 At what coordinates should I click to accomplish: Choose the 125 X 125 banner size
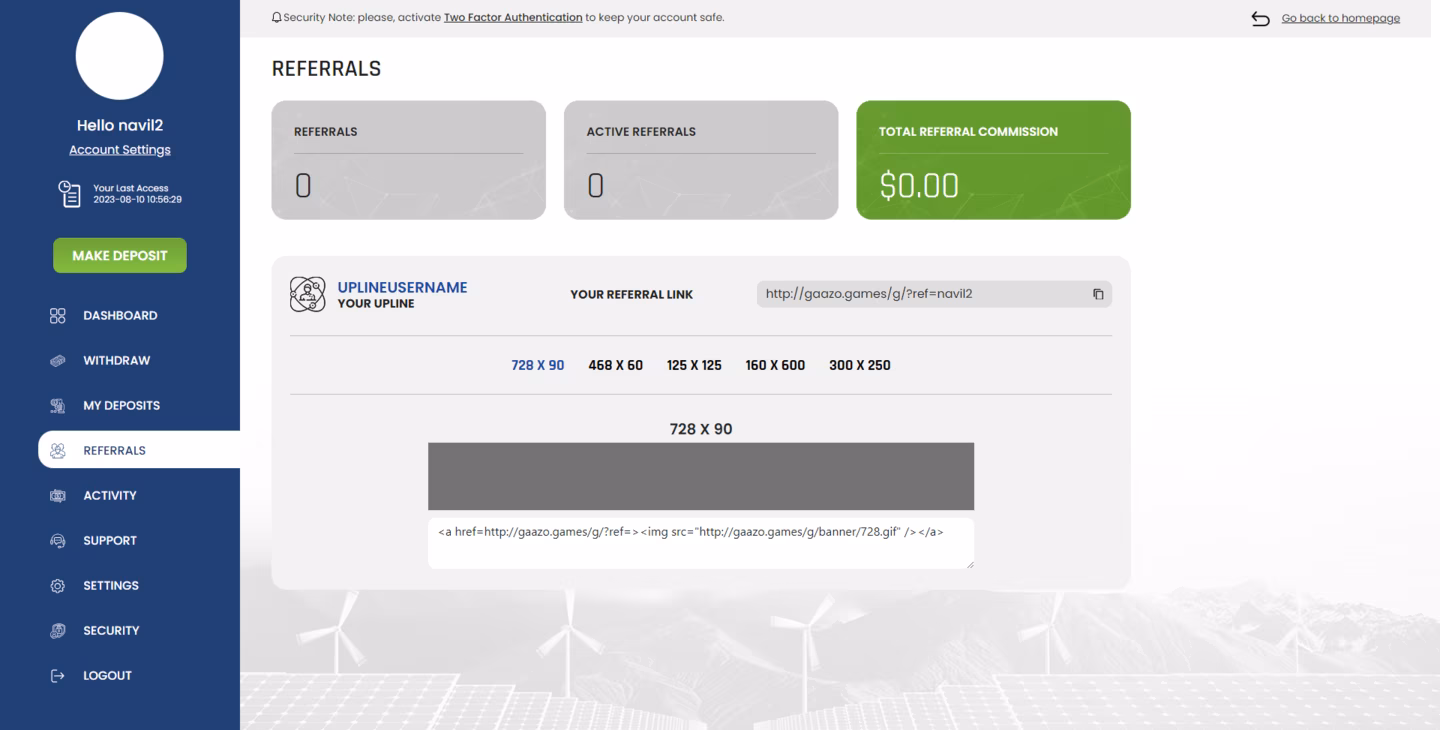pos(694,365)
